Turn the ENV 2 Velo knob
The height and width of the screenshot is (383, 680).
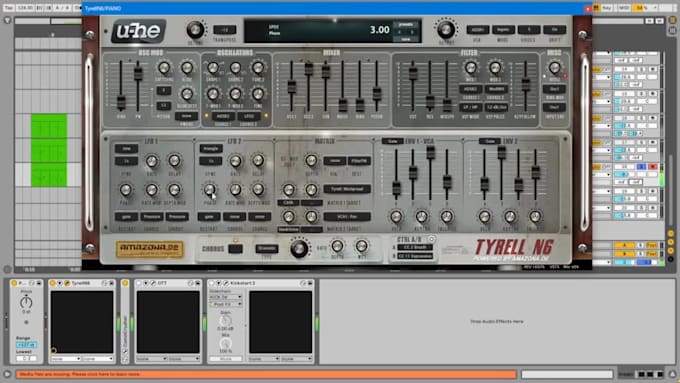coord(484,216)
